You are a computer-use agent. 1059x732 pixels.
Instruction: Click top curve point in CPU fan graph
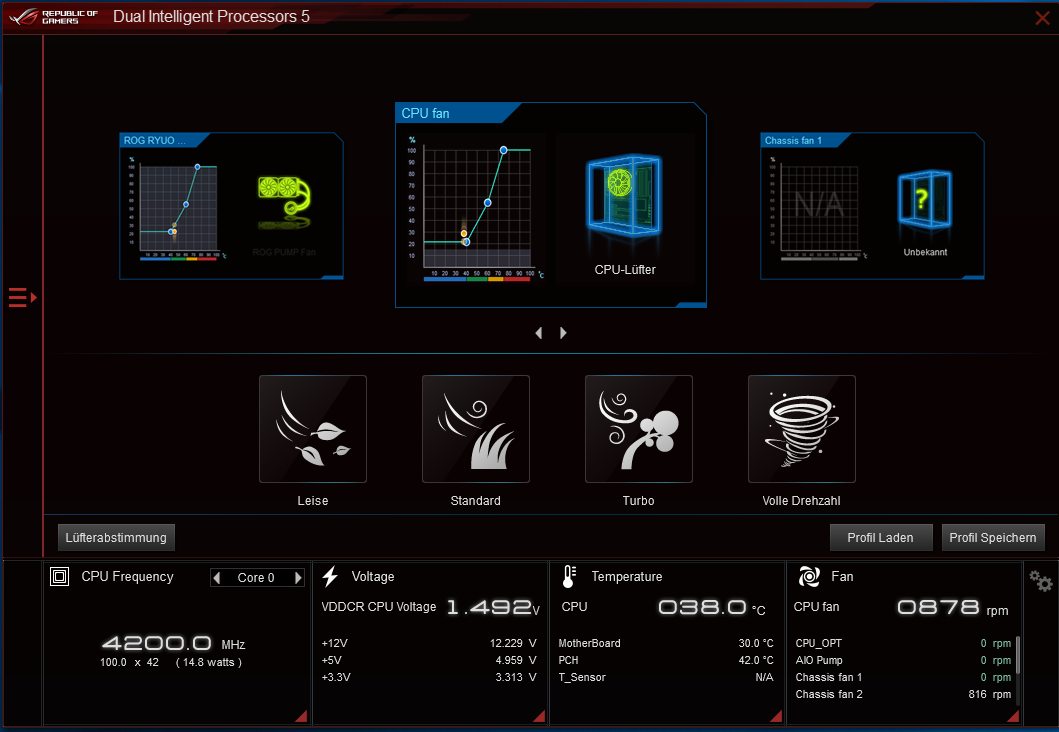pyautogui.click(x=503, y=150)
